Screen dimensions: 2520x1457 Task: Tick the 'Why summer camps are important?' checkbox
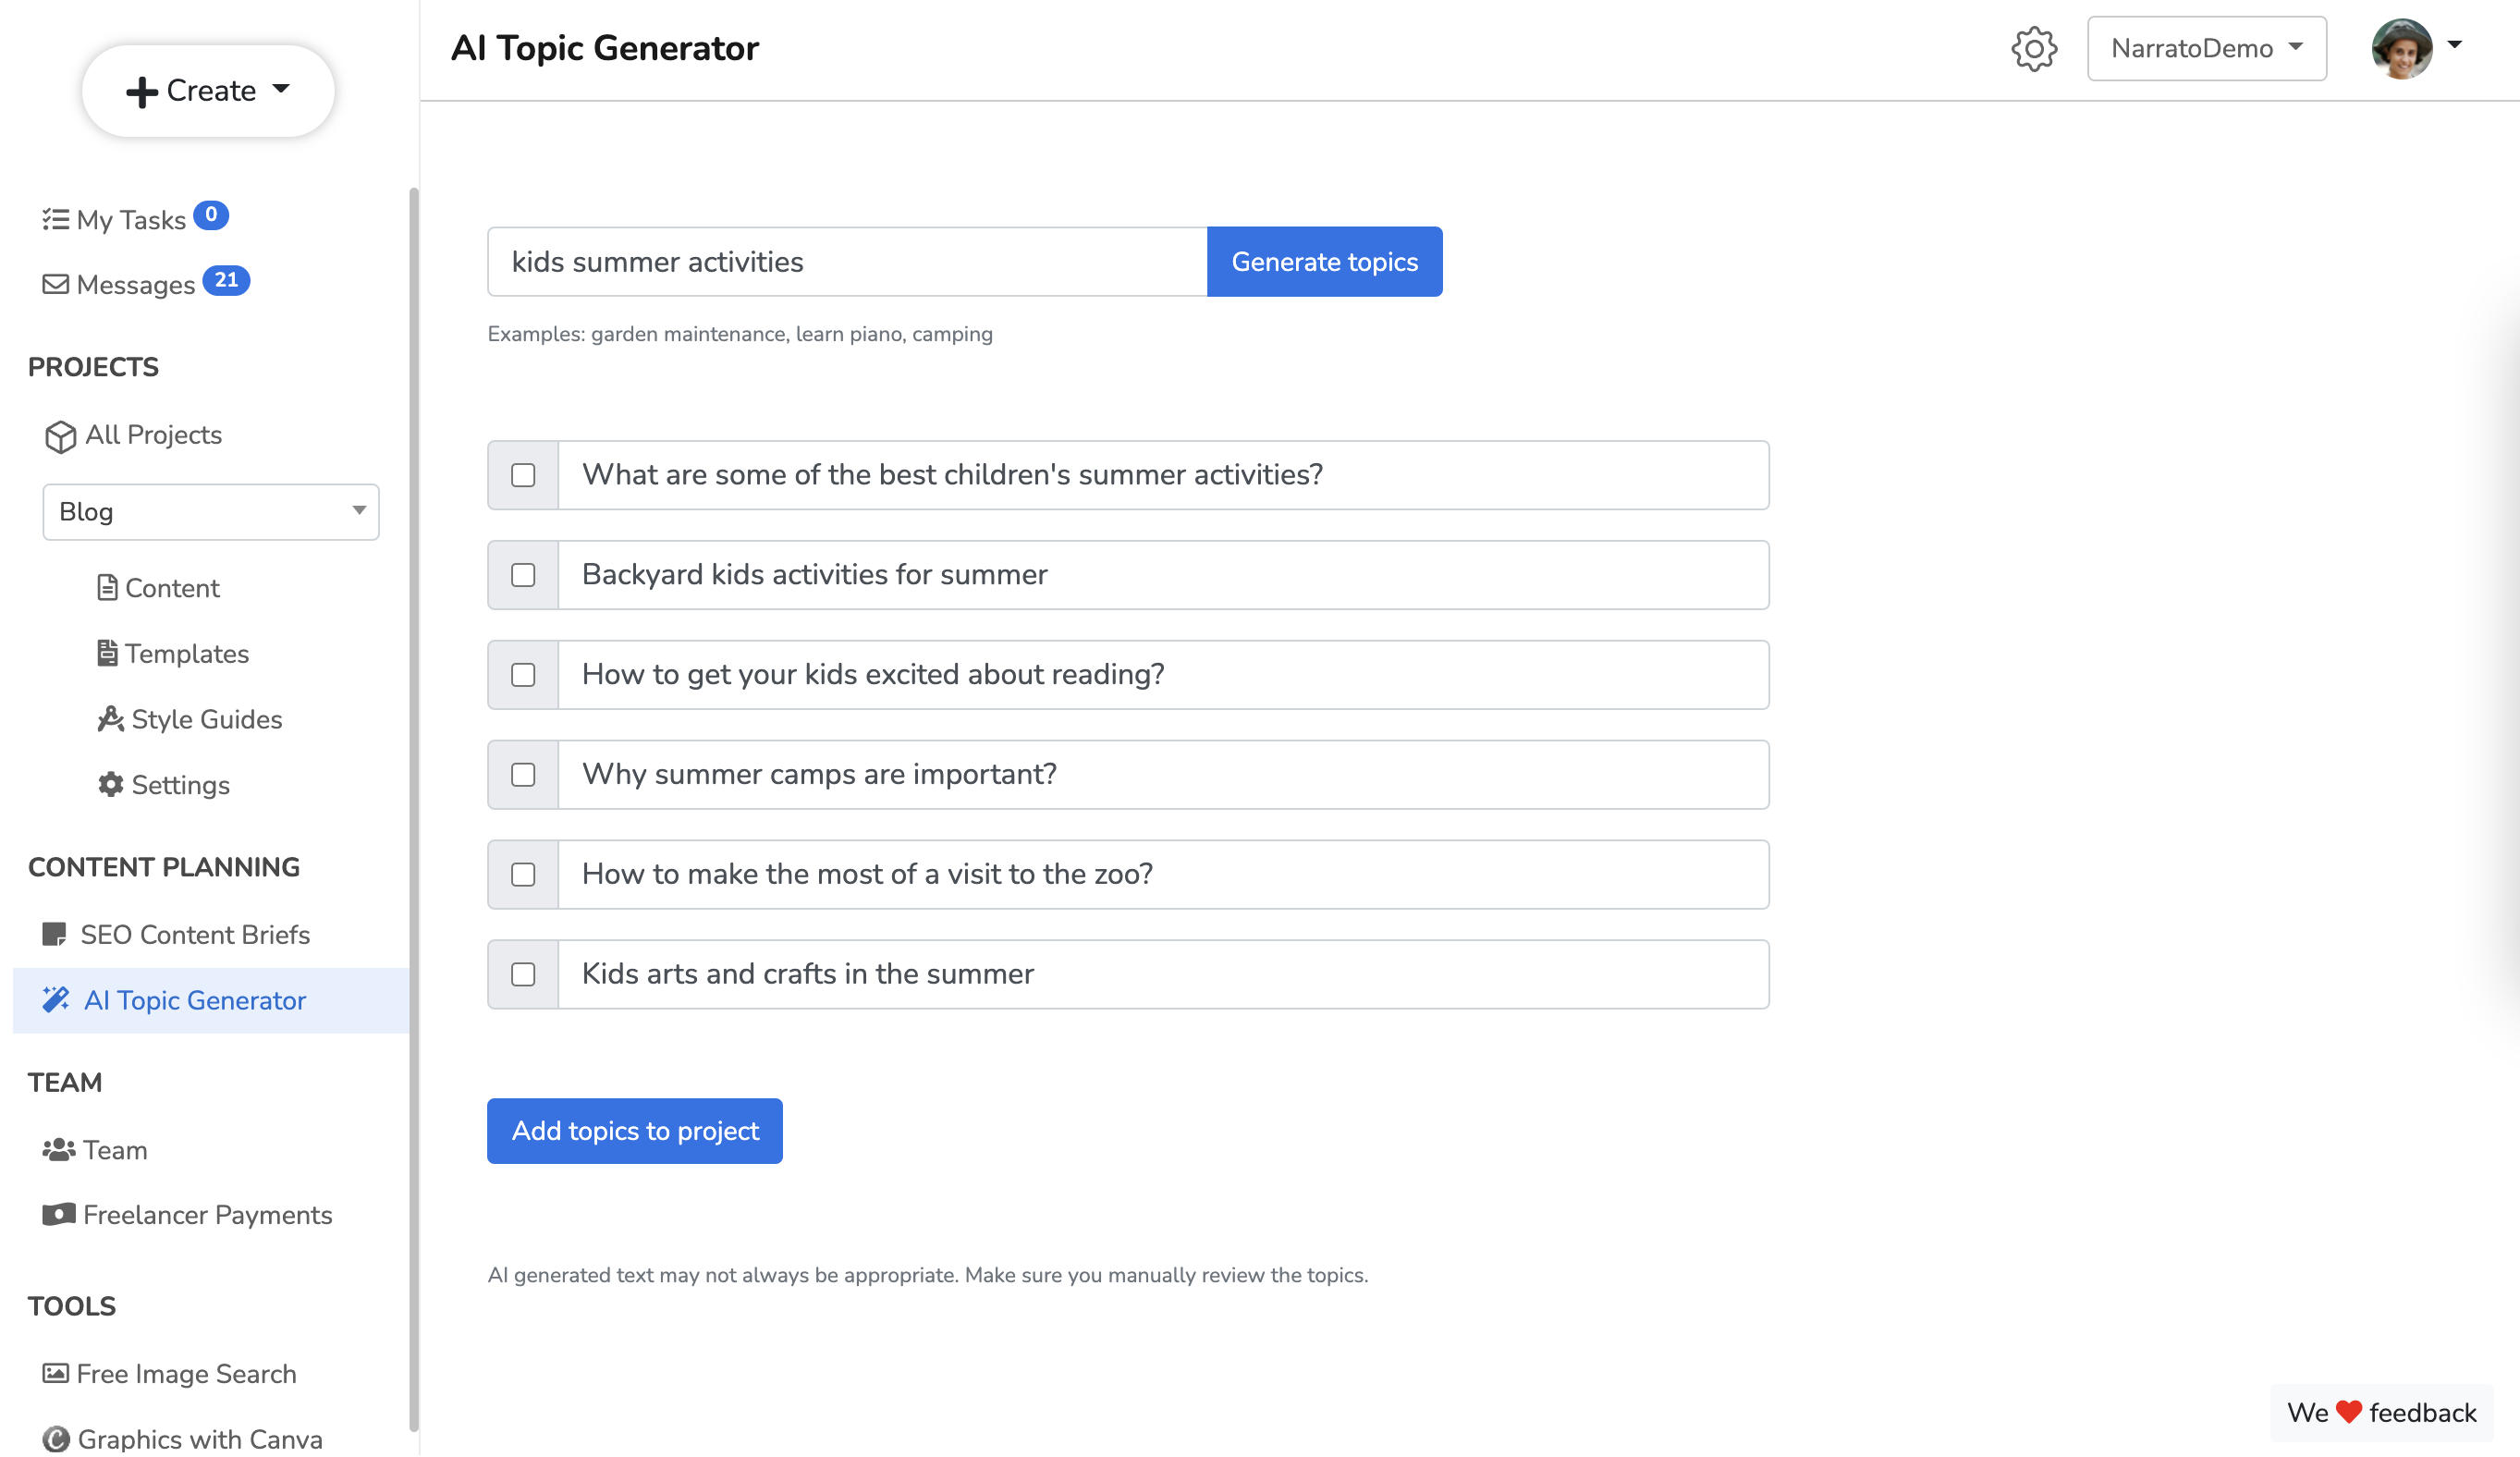(x=523, y=775)
